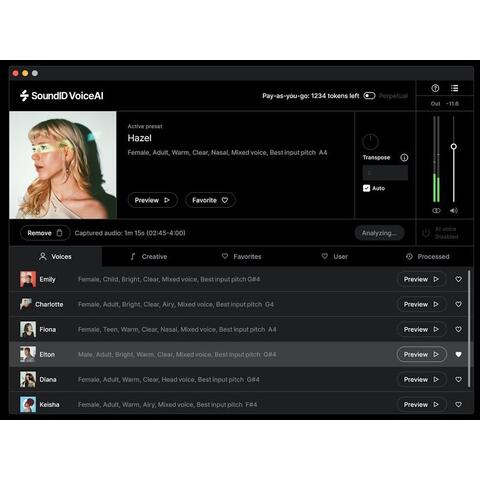Preview the Diana voice
This screenshot has height=480, width=480.
pos(422,379)
